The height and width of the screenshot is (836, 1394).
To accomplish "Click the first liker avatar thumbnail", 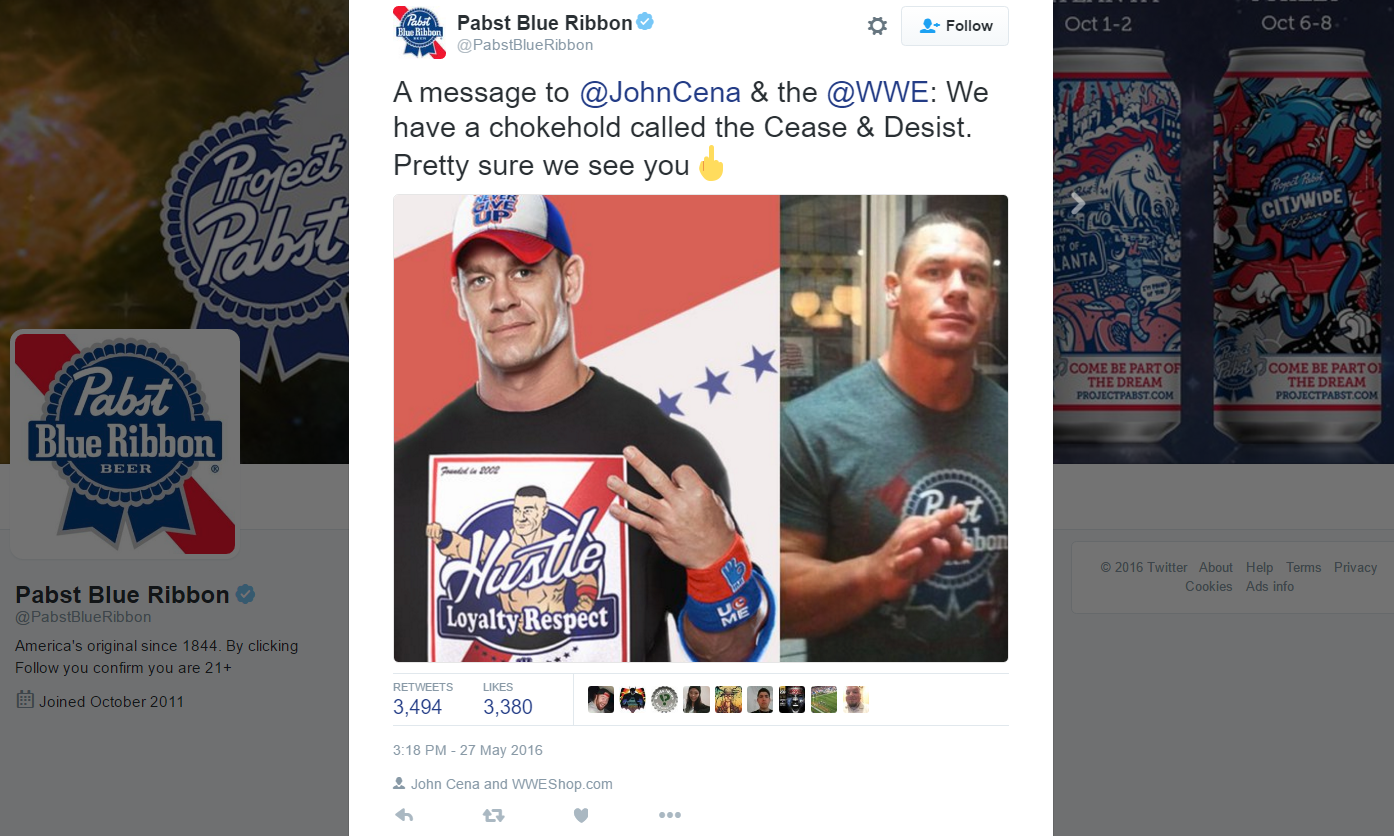I will pos(601,699).
